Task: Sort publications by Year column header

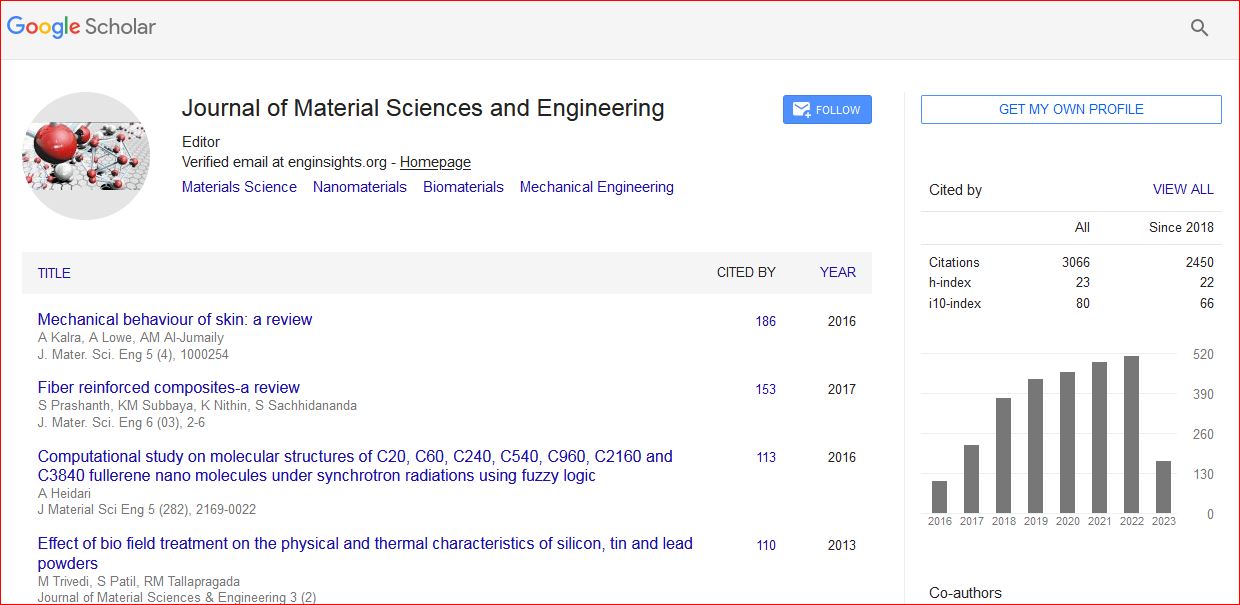Action: (x=837, y=272)
